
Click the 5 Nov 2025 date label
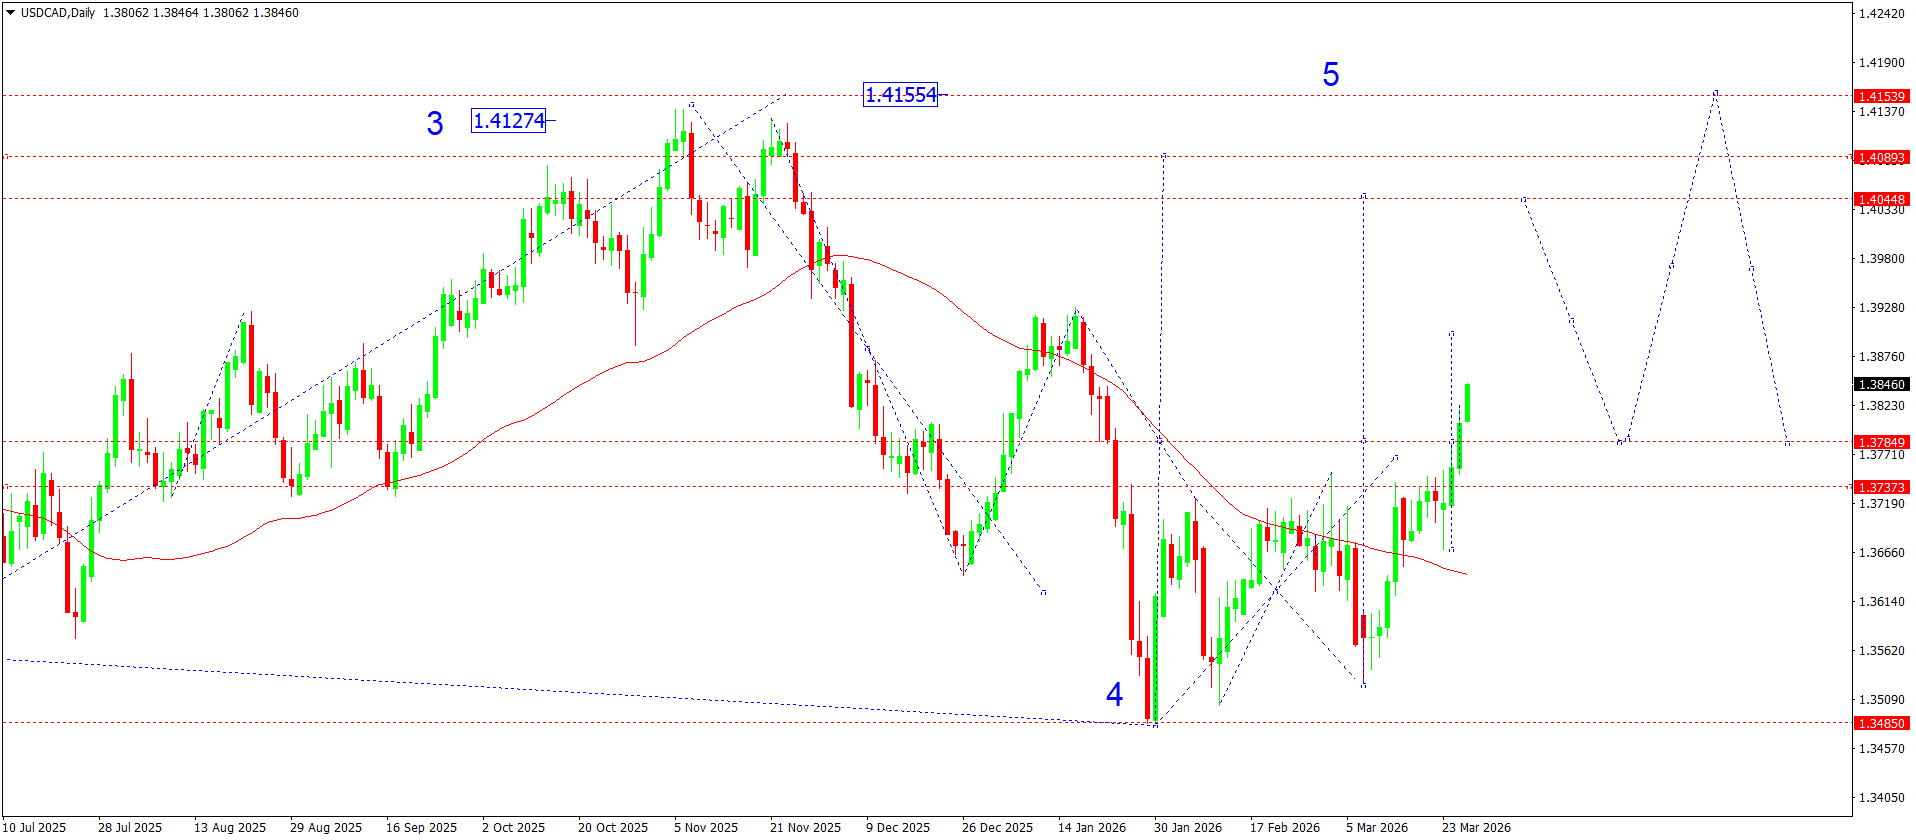tap(706, 827)
